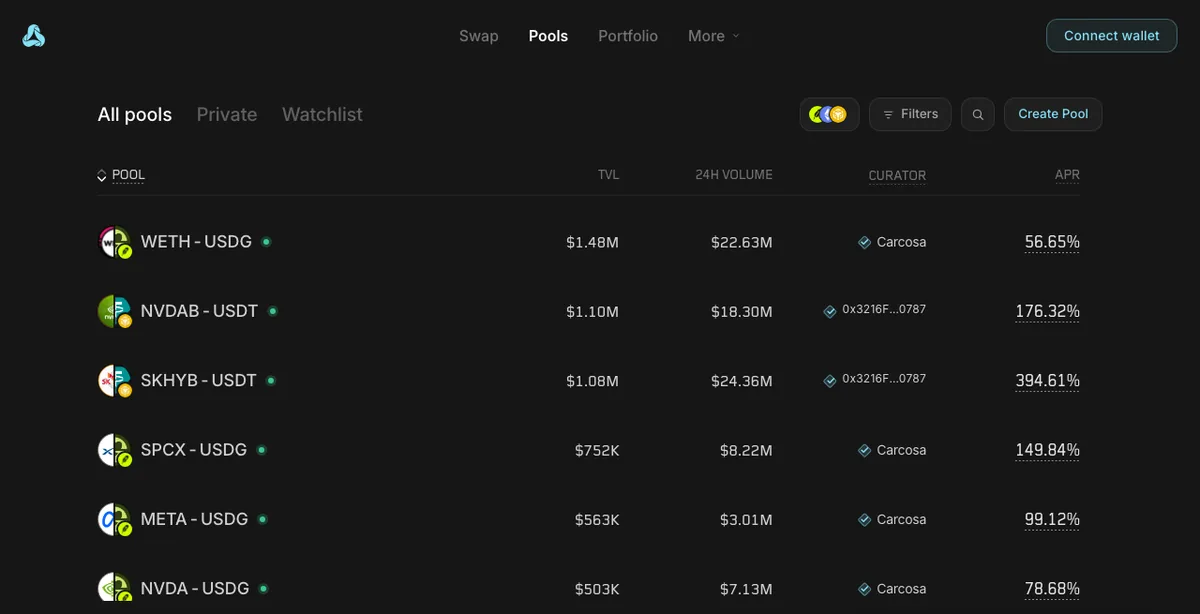Click the green status dot beside SKHYB - USDT
This screenshot has height=614, width=1200.
tap(271, 381)
